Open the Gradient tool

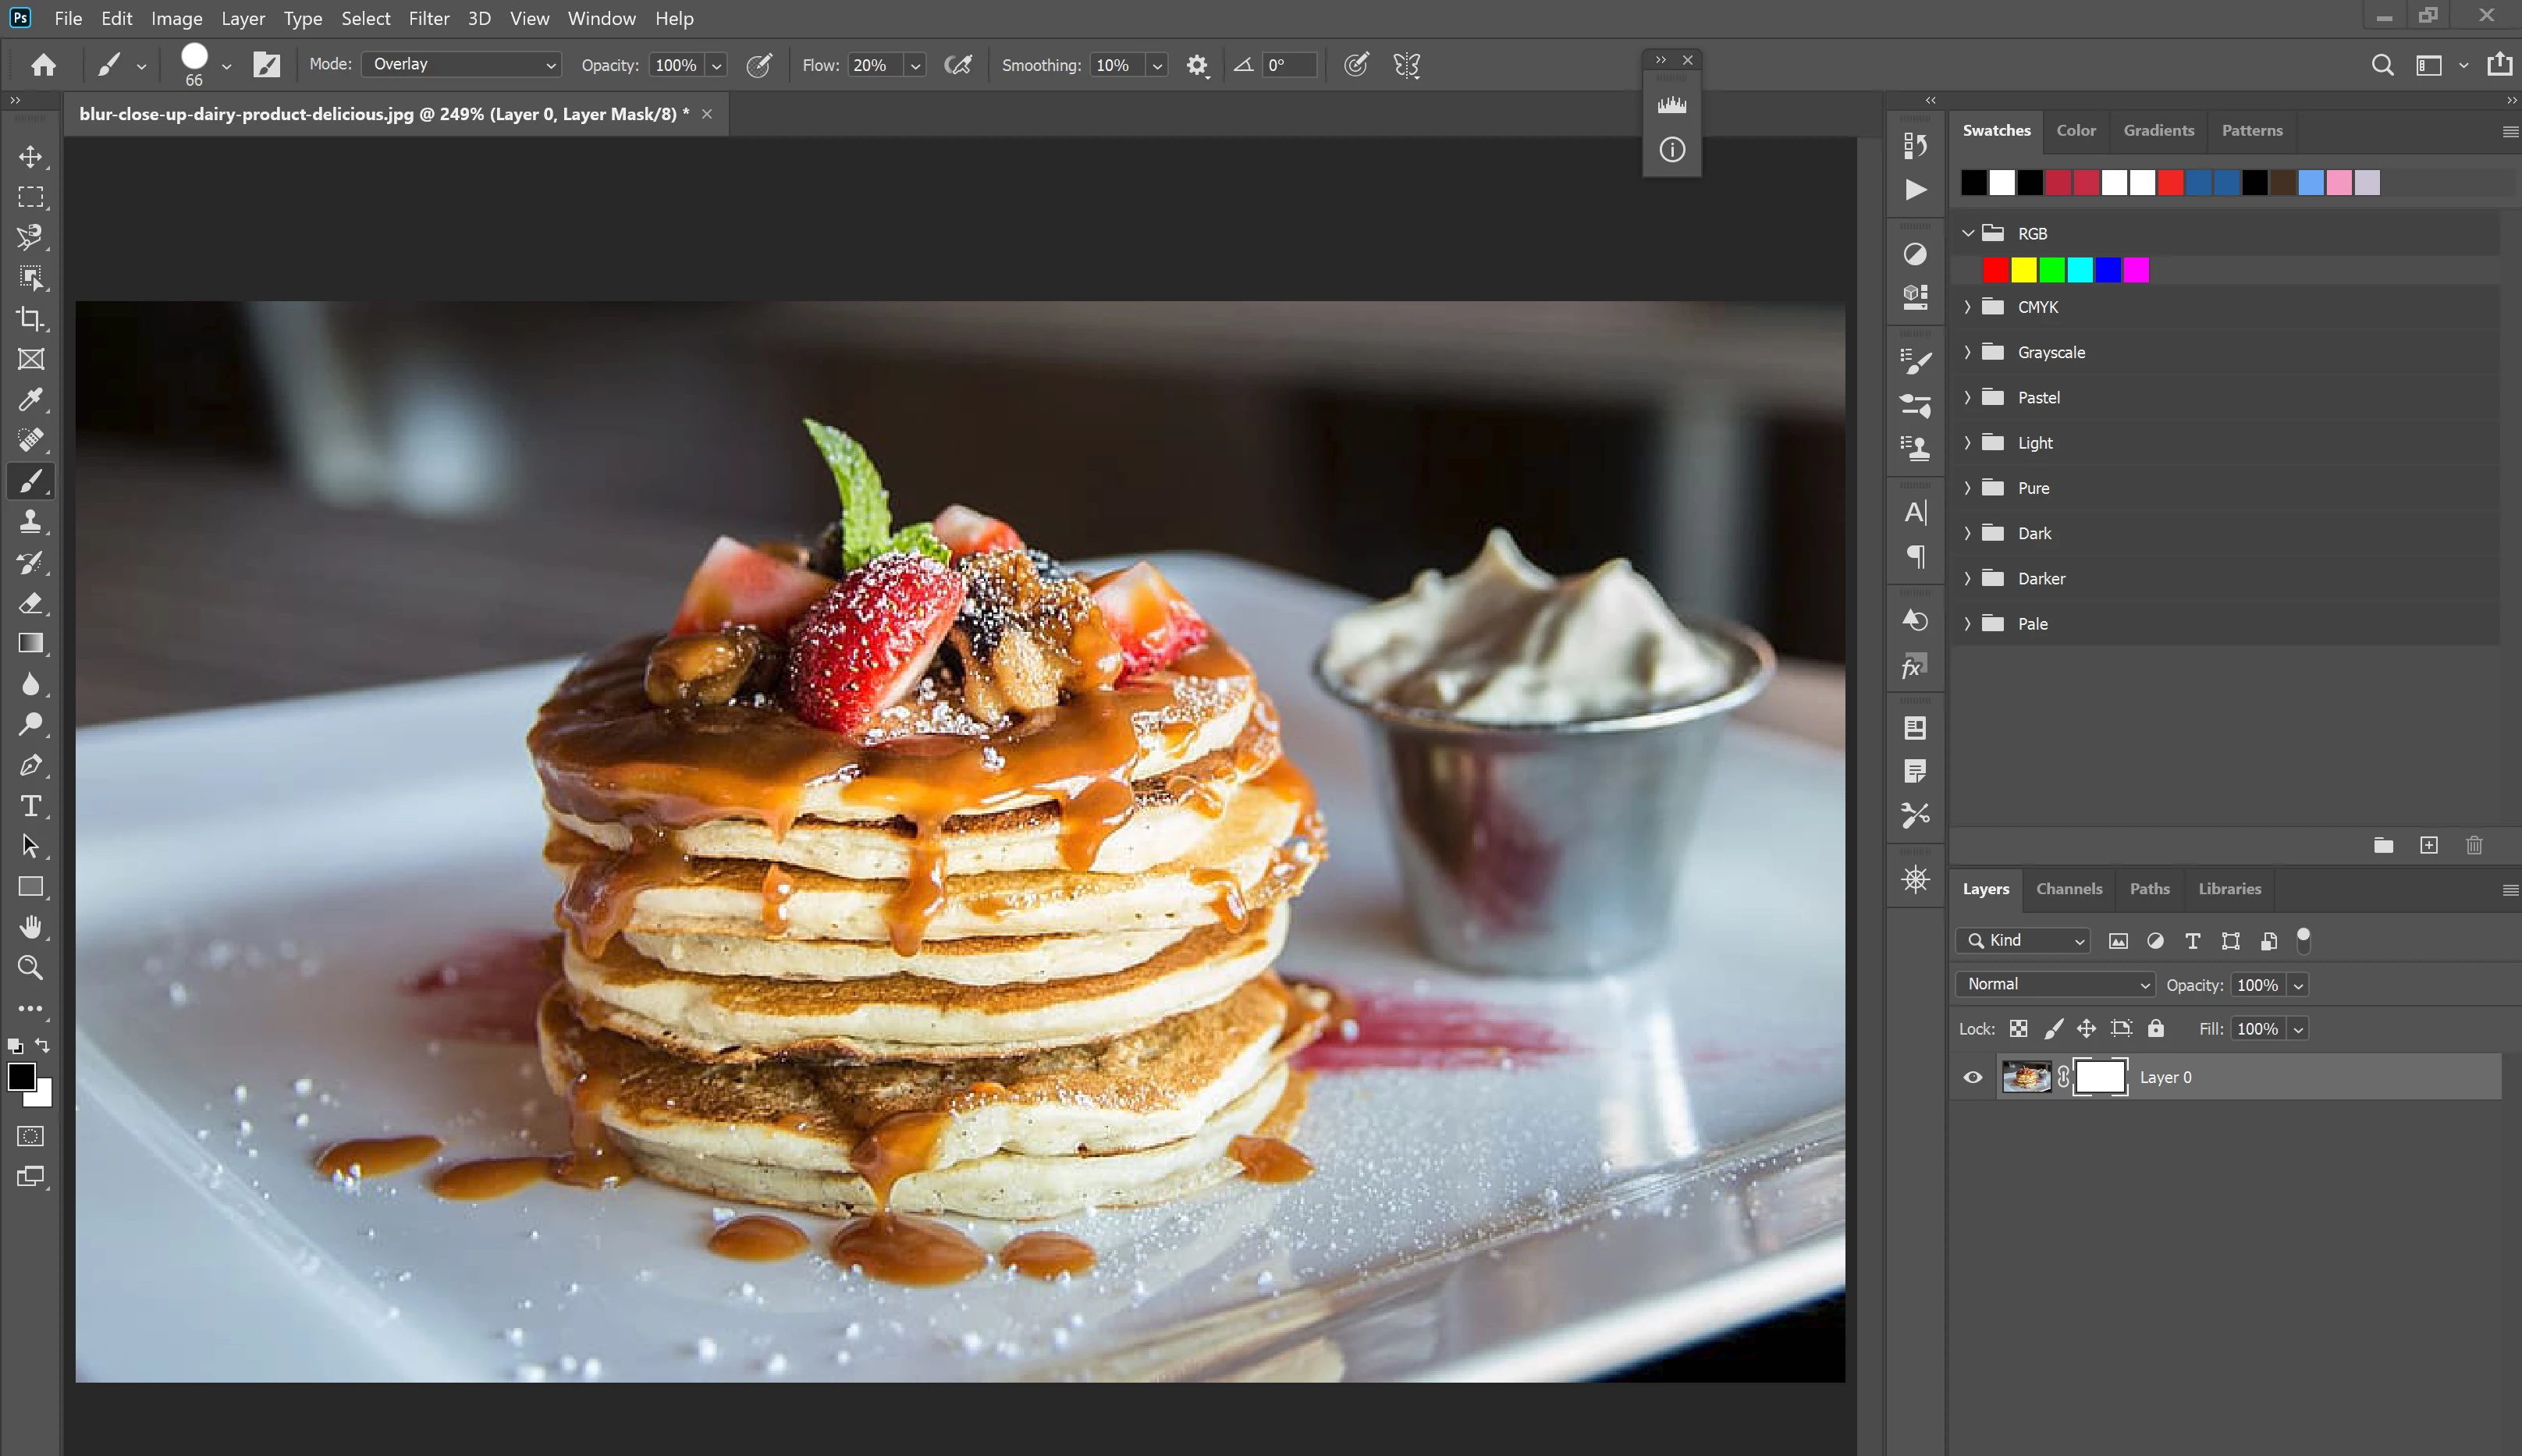point(30,643)
